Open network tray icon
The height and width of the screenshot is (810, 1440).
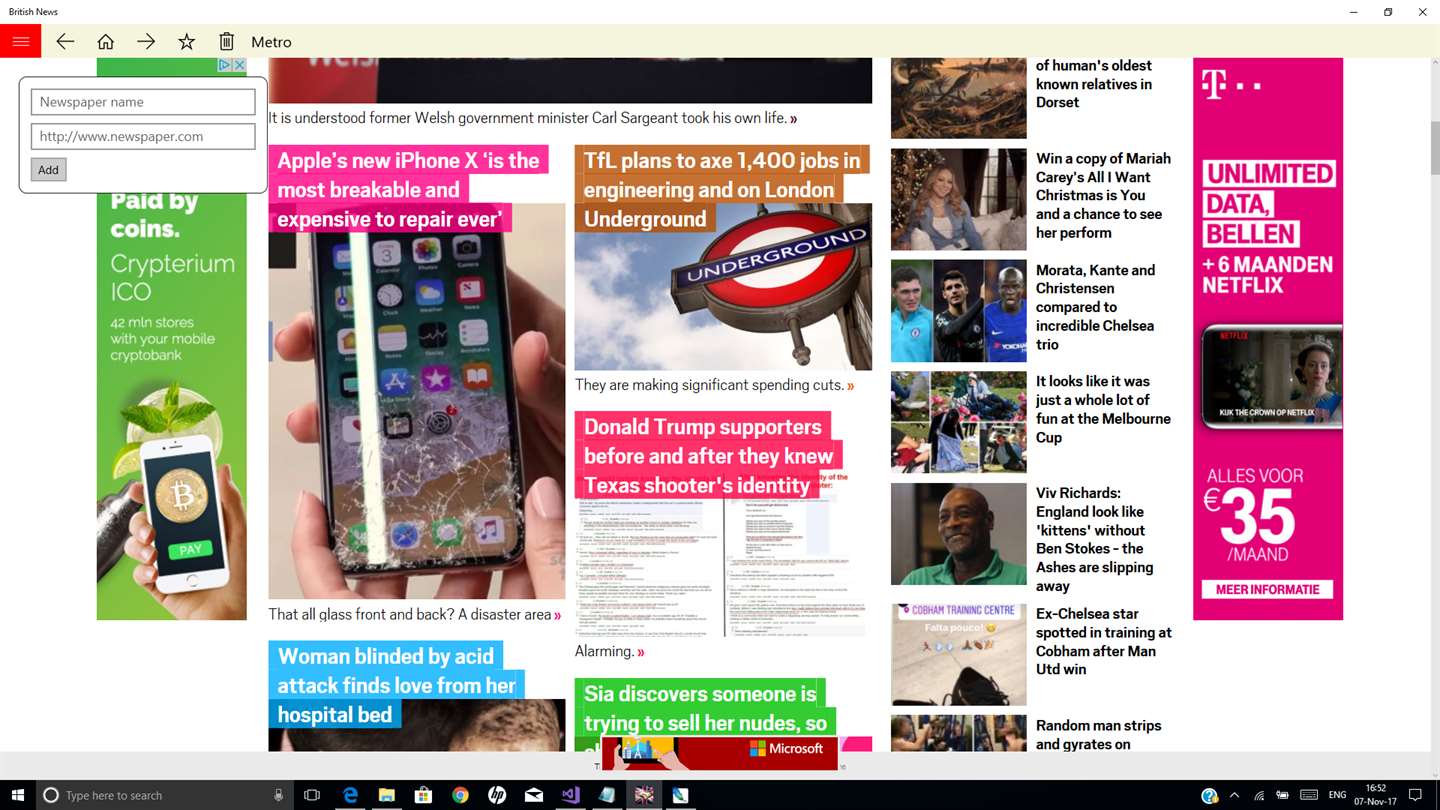pyautogui.click(x=1259, y=795)
